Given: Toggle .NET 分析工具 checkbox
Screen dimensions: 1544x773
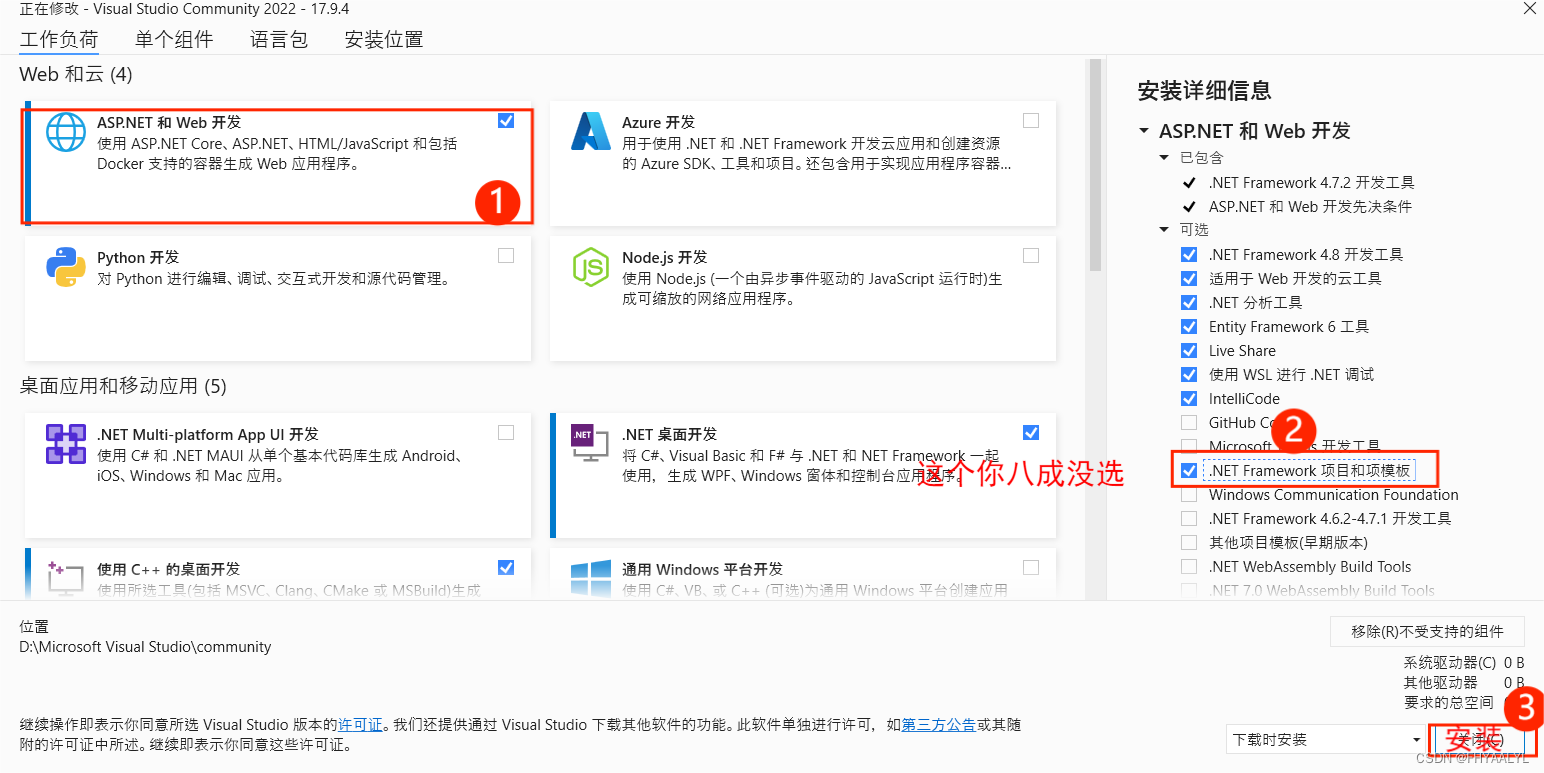Looking at the screenshot, I should (1189, 303).
